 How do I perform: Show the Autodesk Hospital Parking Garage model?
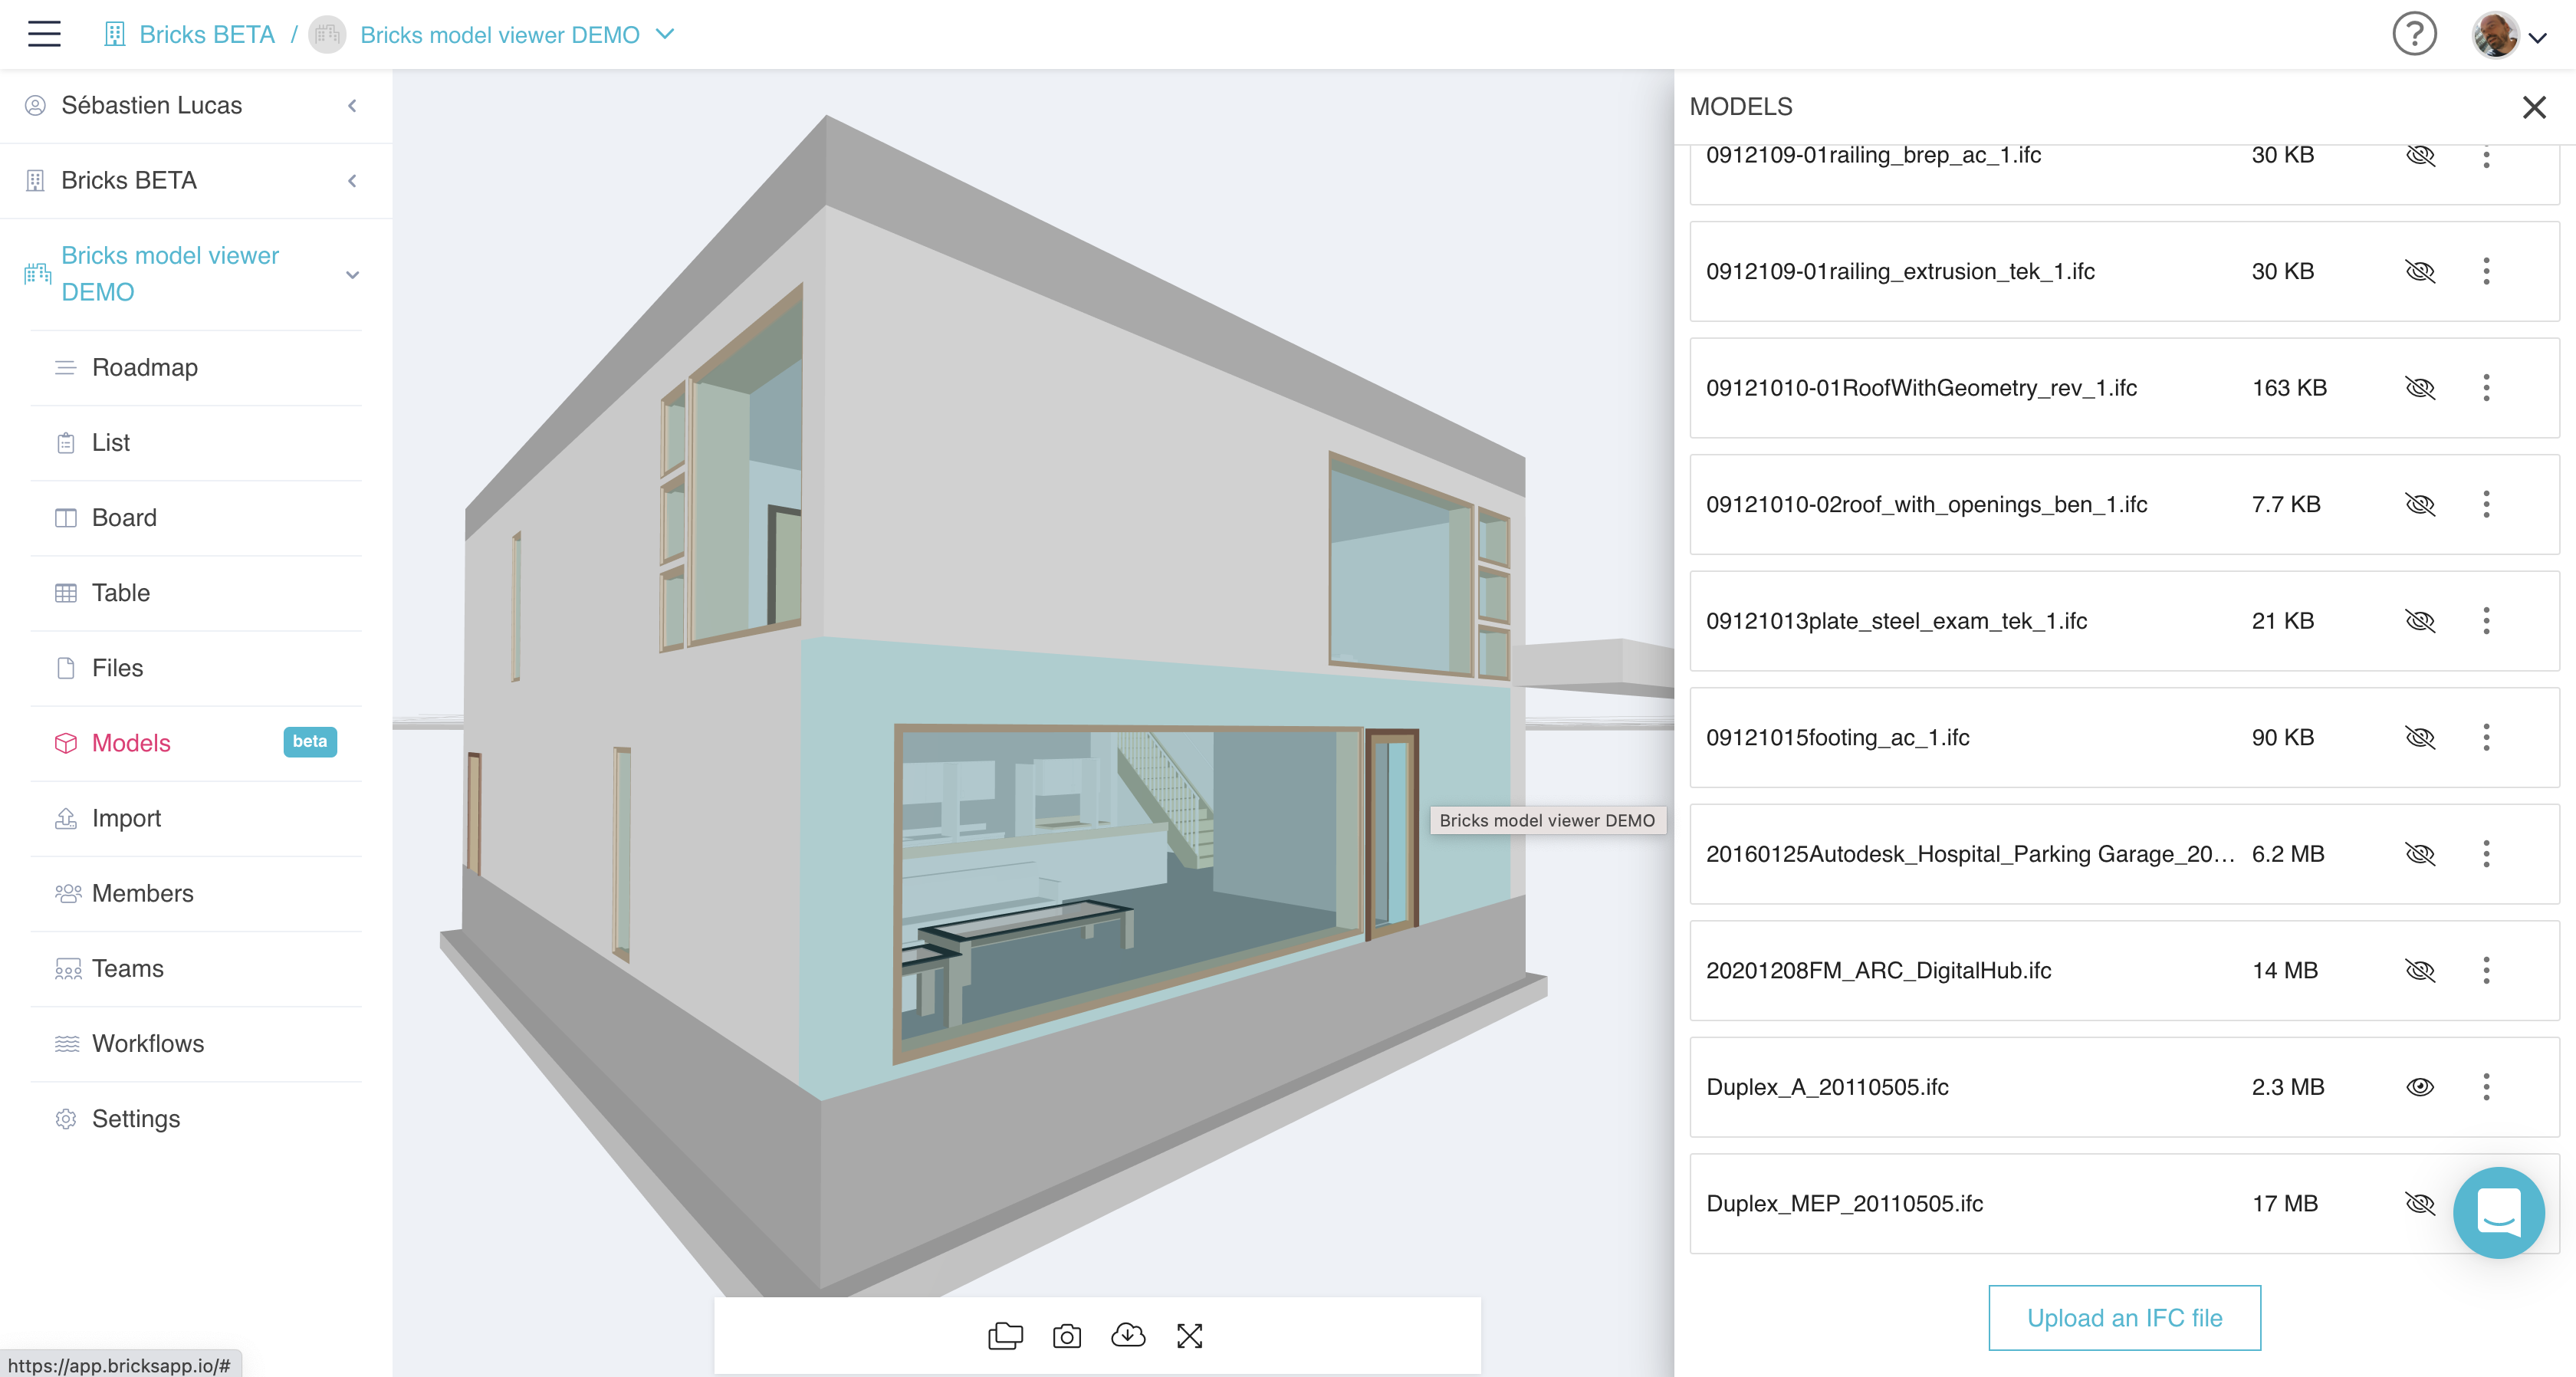pyautogui.click(x=2420, y=854)
